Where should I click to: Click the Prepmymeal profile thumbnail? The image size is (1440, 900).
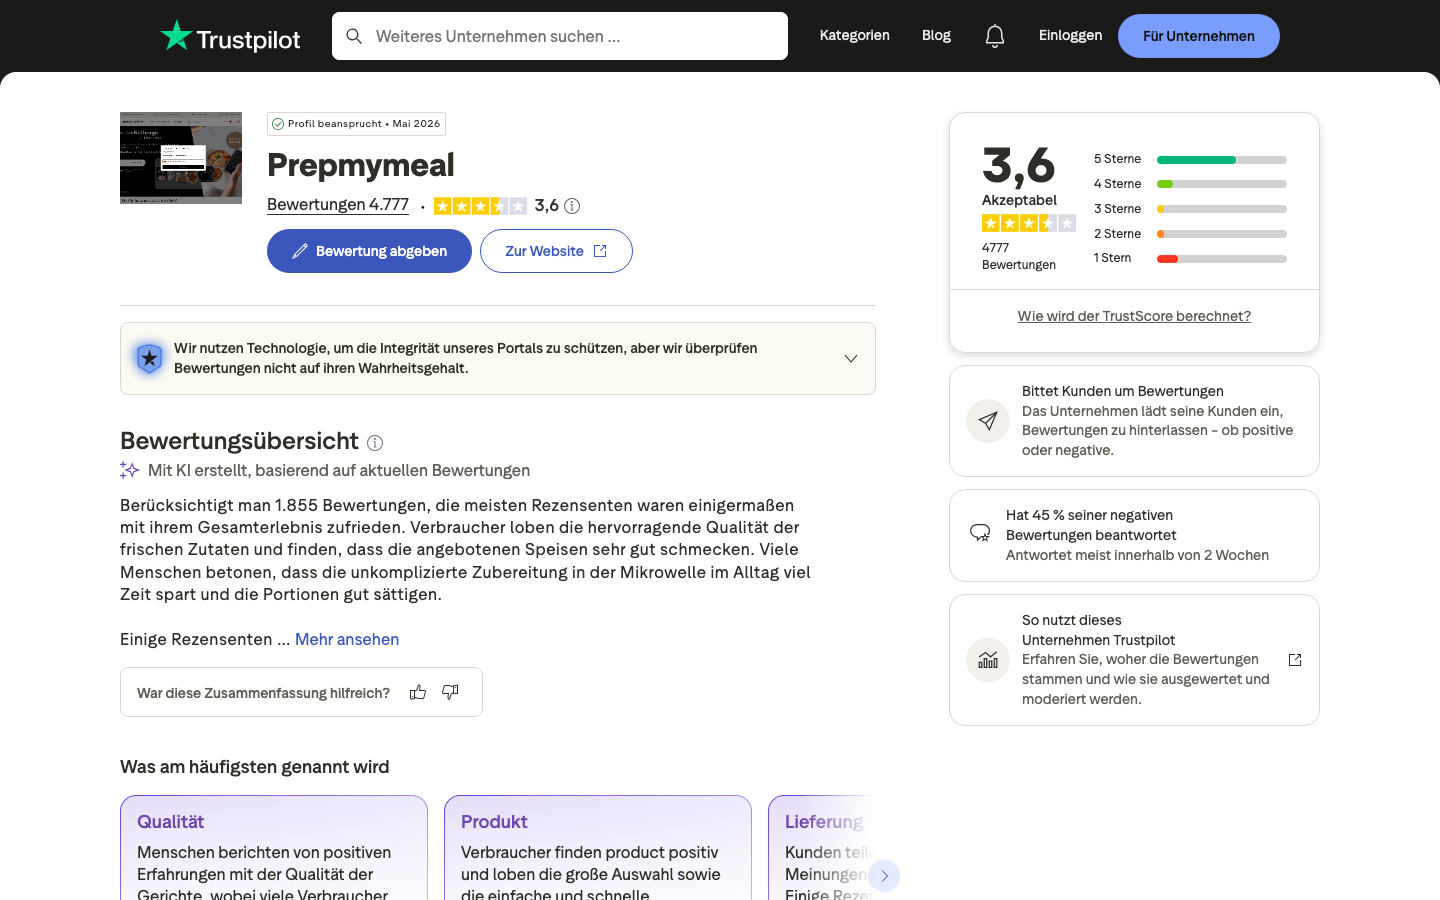[181, 158]
